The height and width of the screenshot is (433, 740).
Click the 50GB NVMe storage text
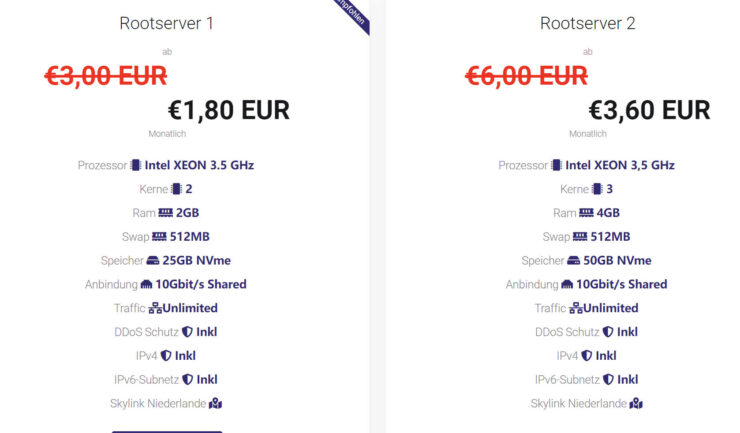click(x=617, y=261)
